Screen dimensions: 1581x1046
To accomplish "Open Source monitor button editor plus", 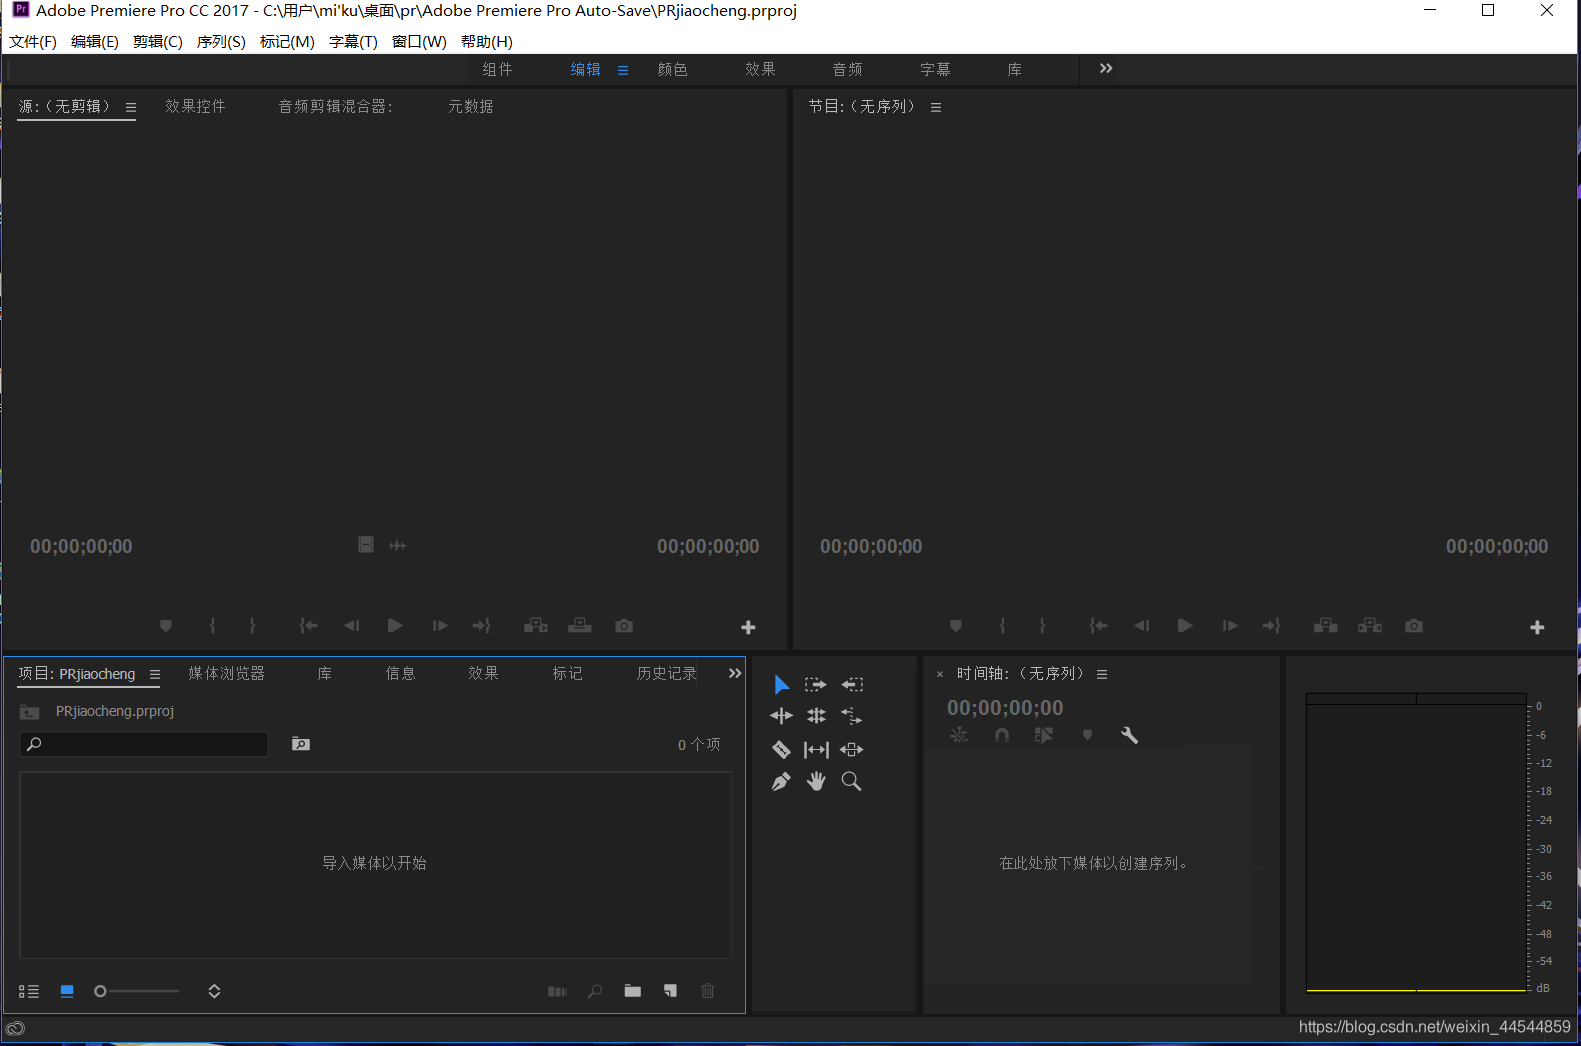I will [748, 627].
